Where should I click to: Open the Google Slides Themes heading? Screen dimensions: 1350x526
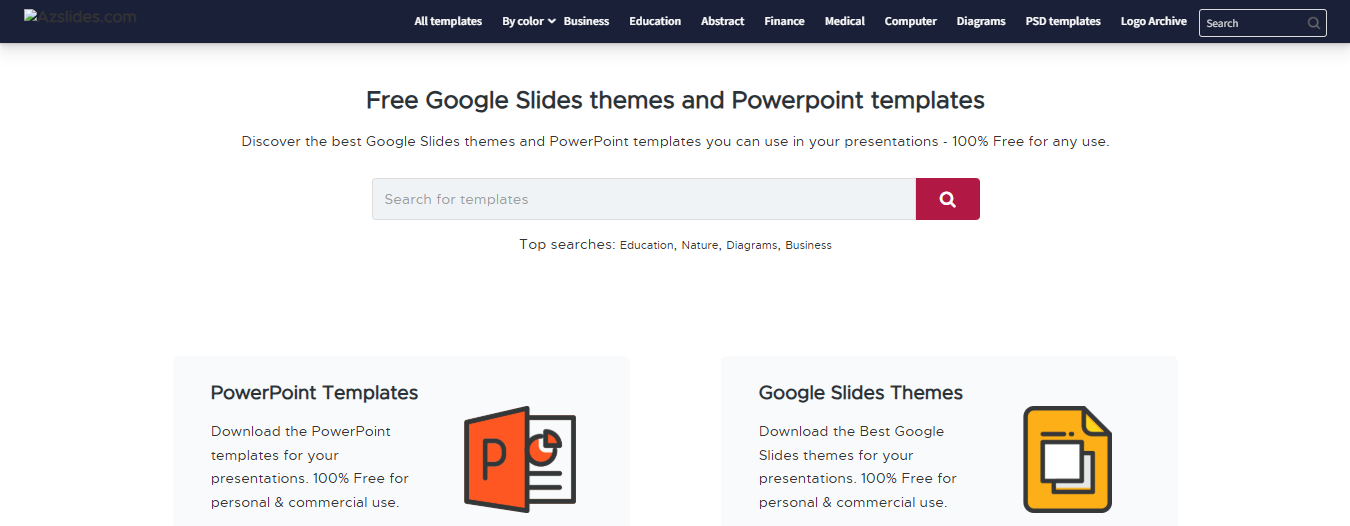coord(861,393)
